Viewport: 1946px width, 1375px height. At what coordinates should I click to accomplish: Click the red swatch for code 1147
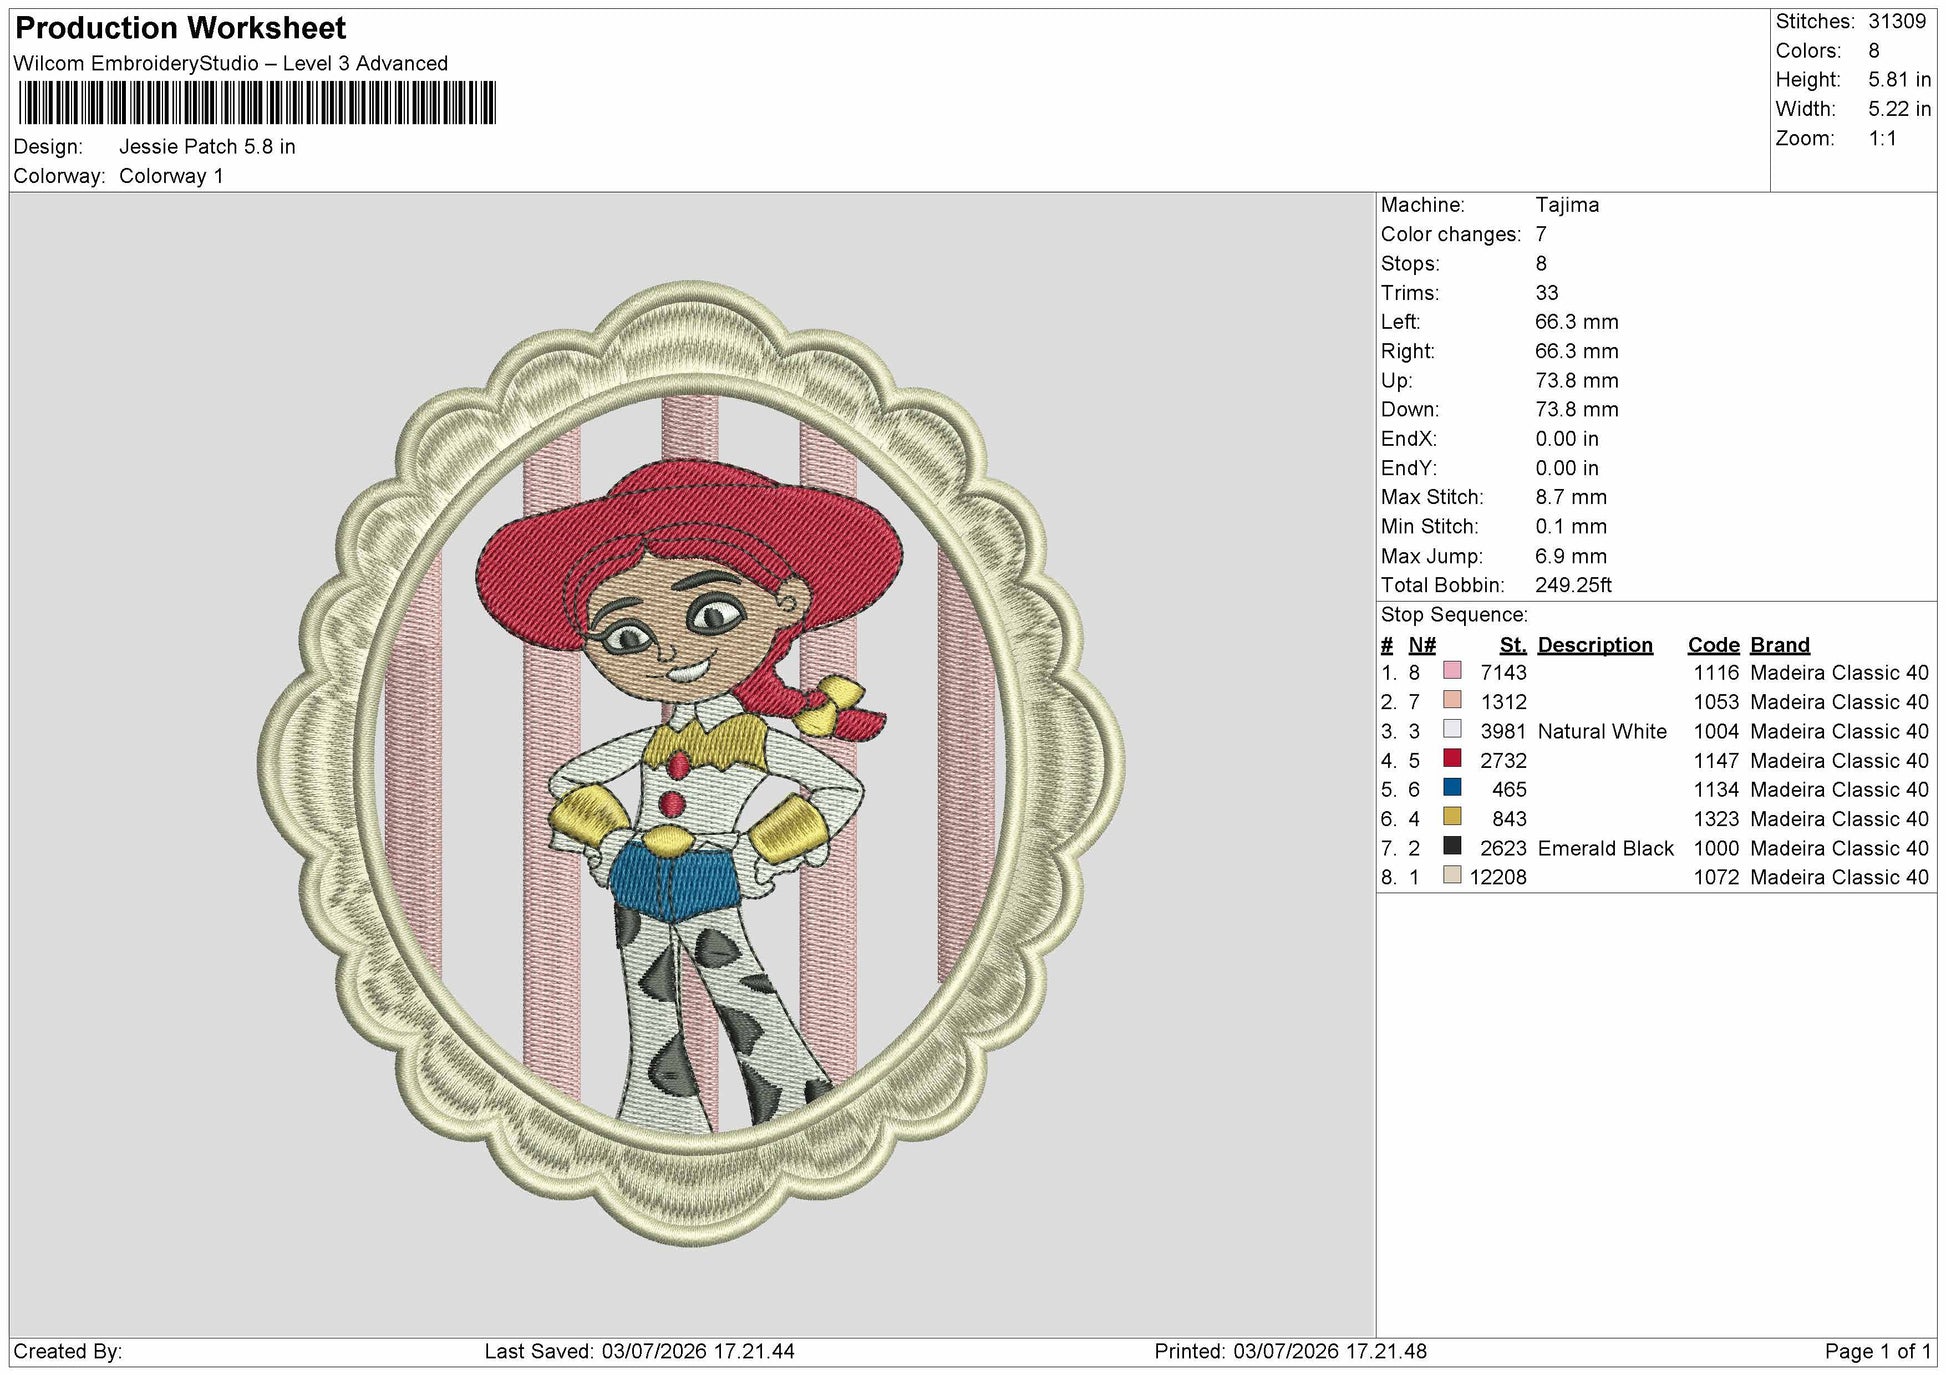click(1452, 758)
